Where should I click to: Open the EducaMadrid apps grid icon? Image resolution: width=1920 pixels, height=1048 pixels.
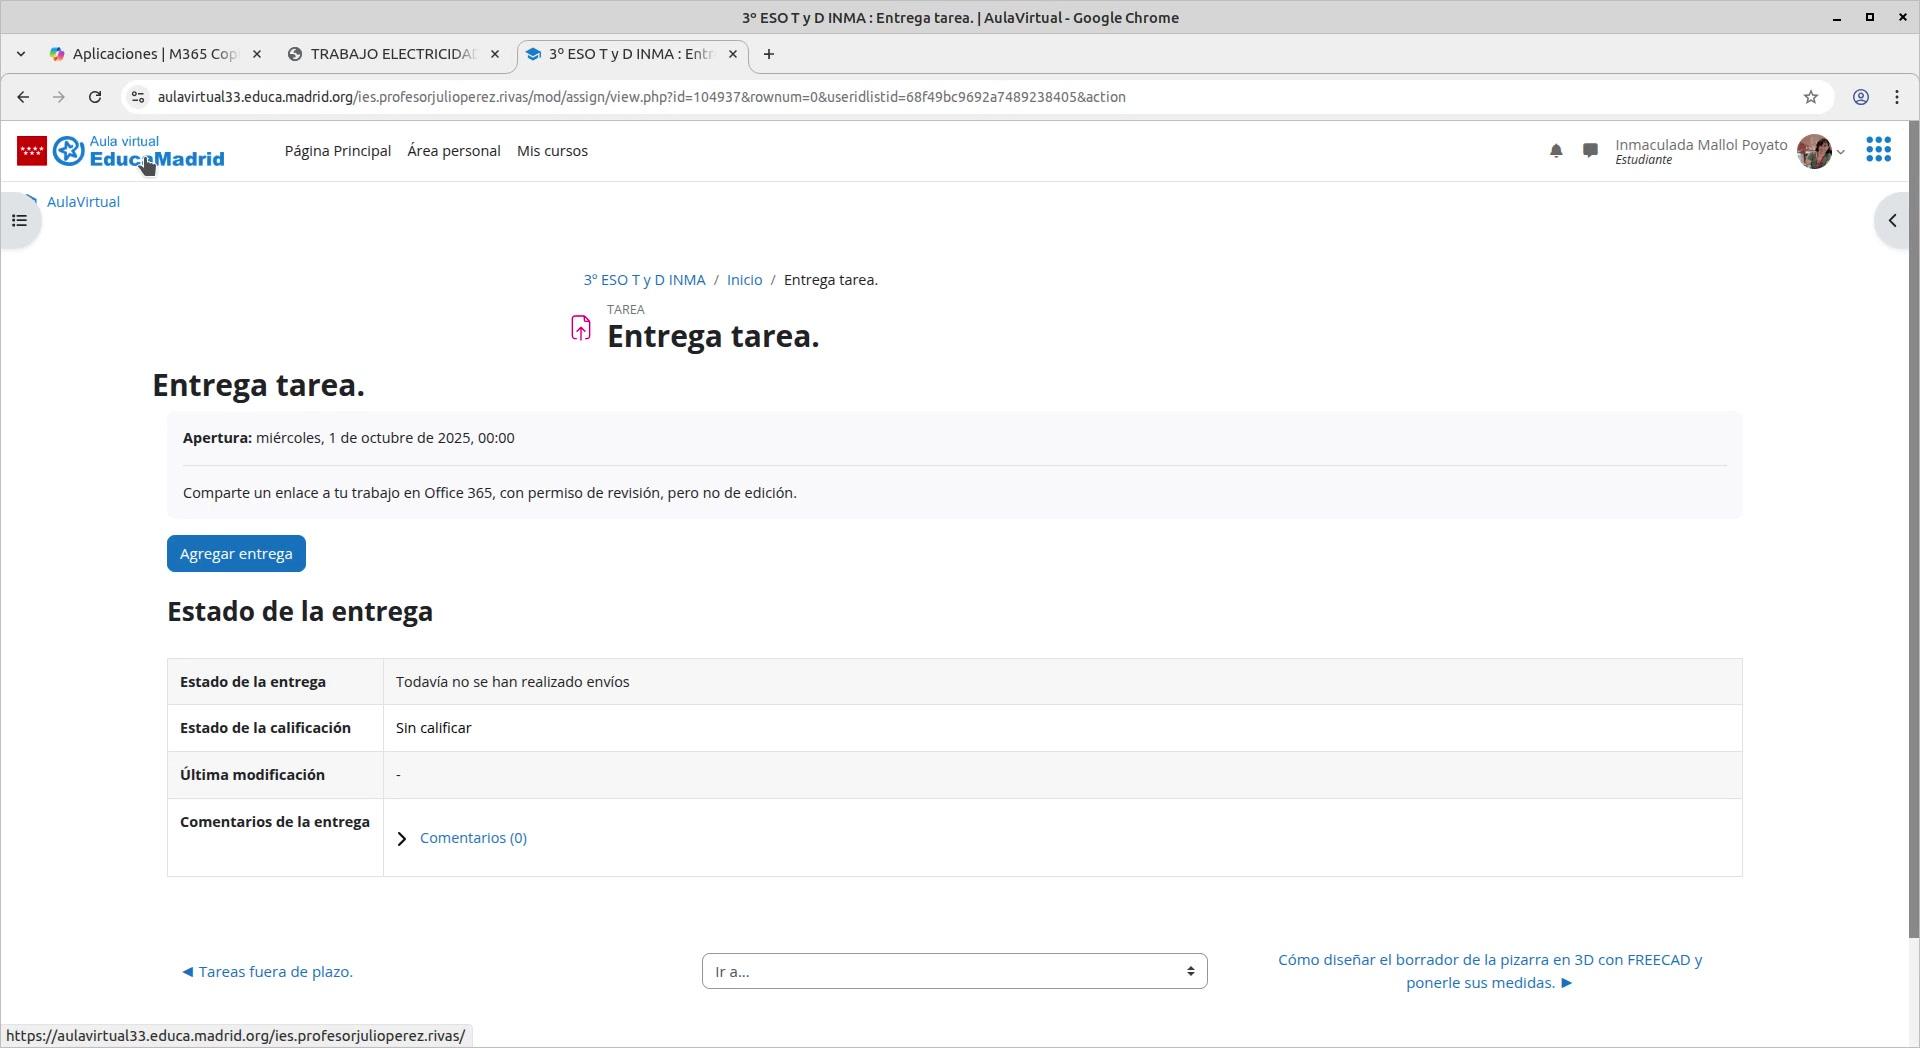(x=1878, y=150)
